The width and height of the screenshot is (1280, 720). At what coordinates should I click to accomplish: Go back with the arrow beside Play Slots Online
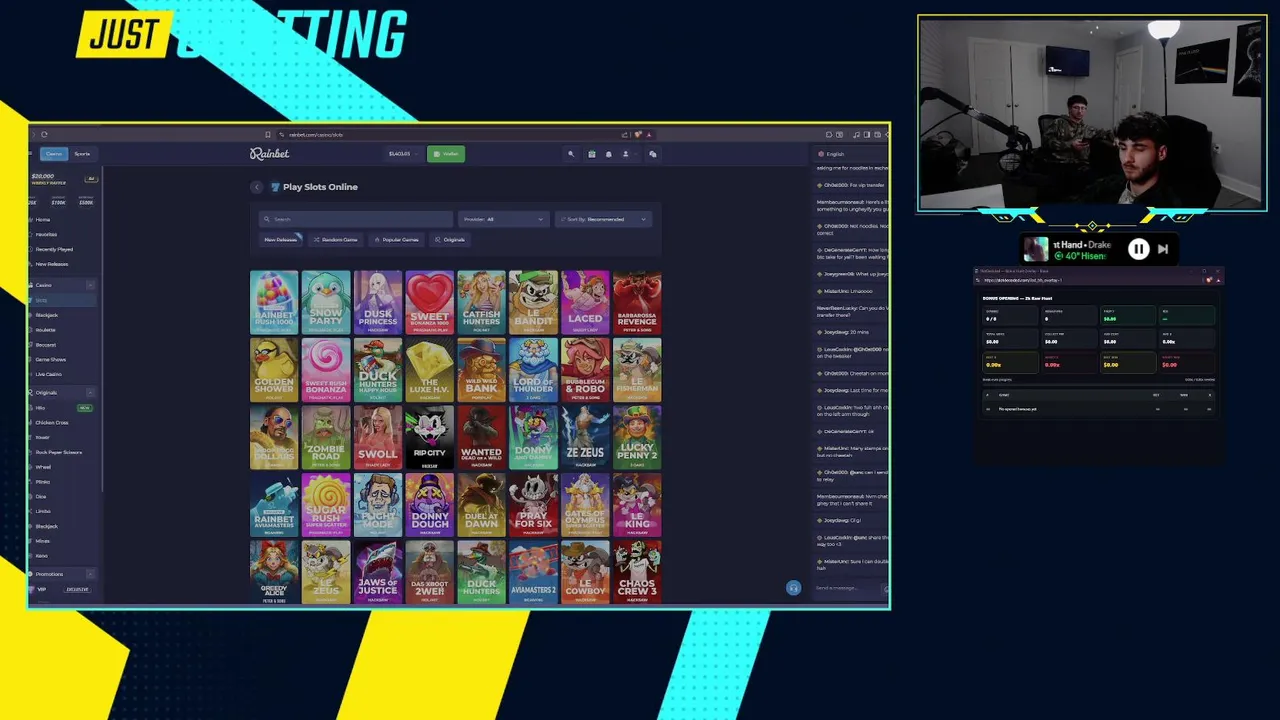pos(257,187)
